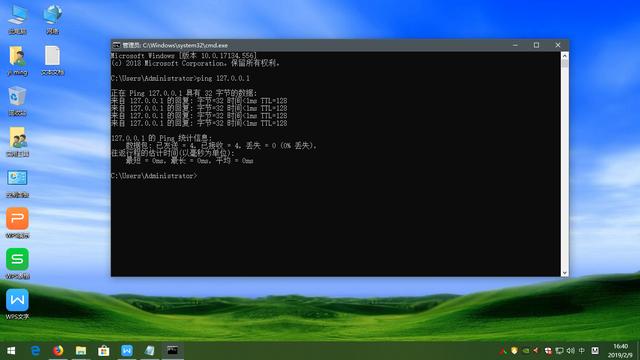Open the network status tray icon

pyautogui.click(x=560, y=351)
